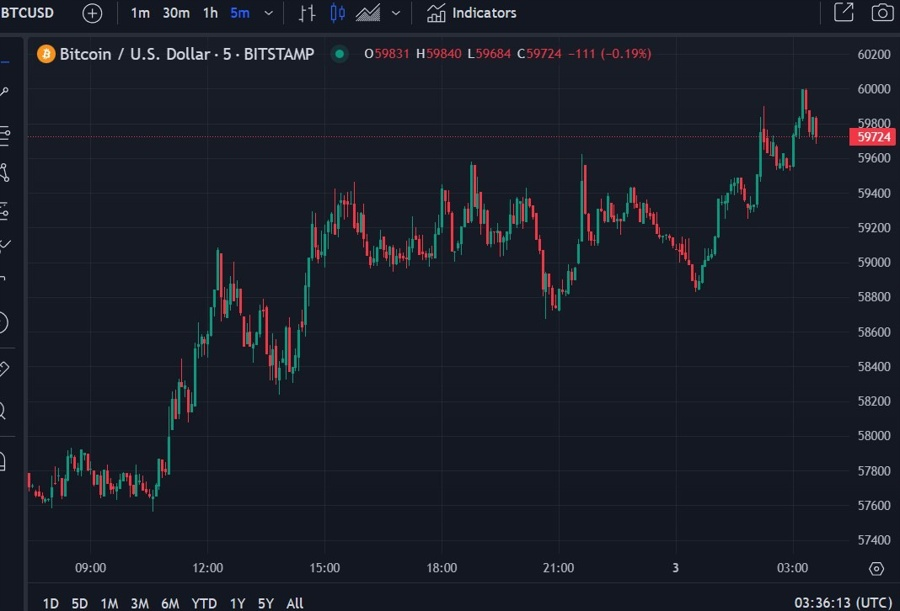Image resolution: width=900 pixels, height=611 pixels.
Task: Select the 1m timeframe
Action: click(x=140, y=13)
